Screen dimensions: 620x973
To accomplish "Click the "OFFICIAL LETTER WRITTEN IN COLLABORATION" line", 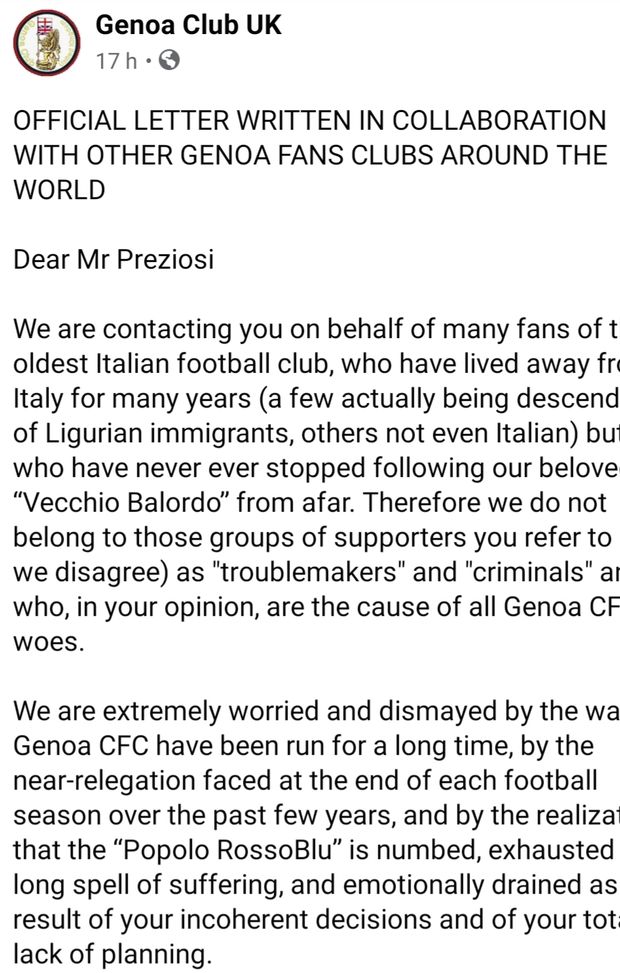I will click(309, 121).
